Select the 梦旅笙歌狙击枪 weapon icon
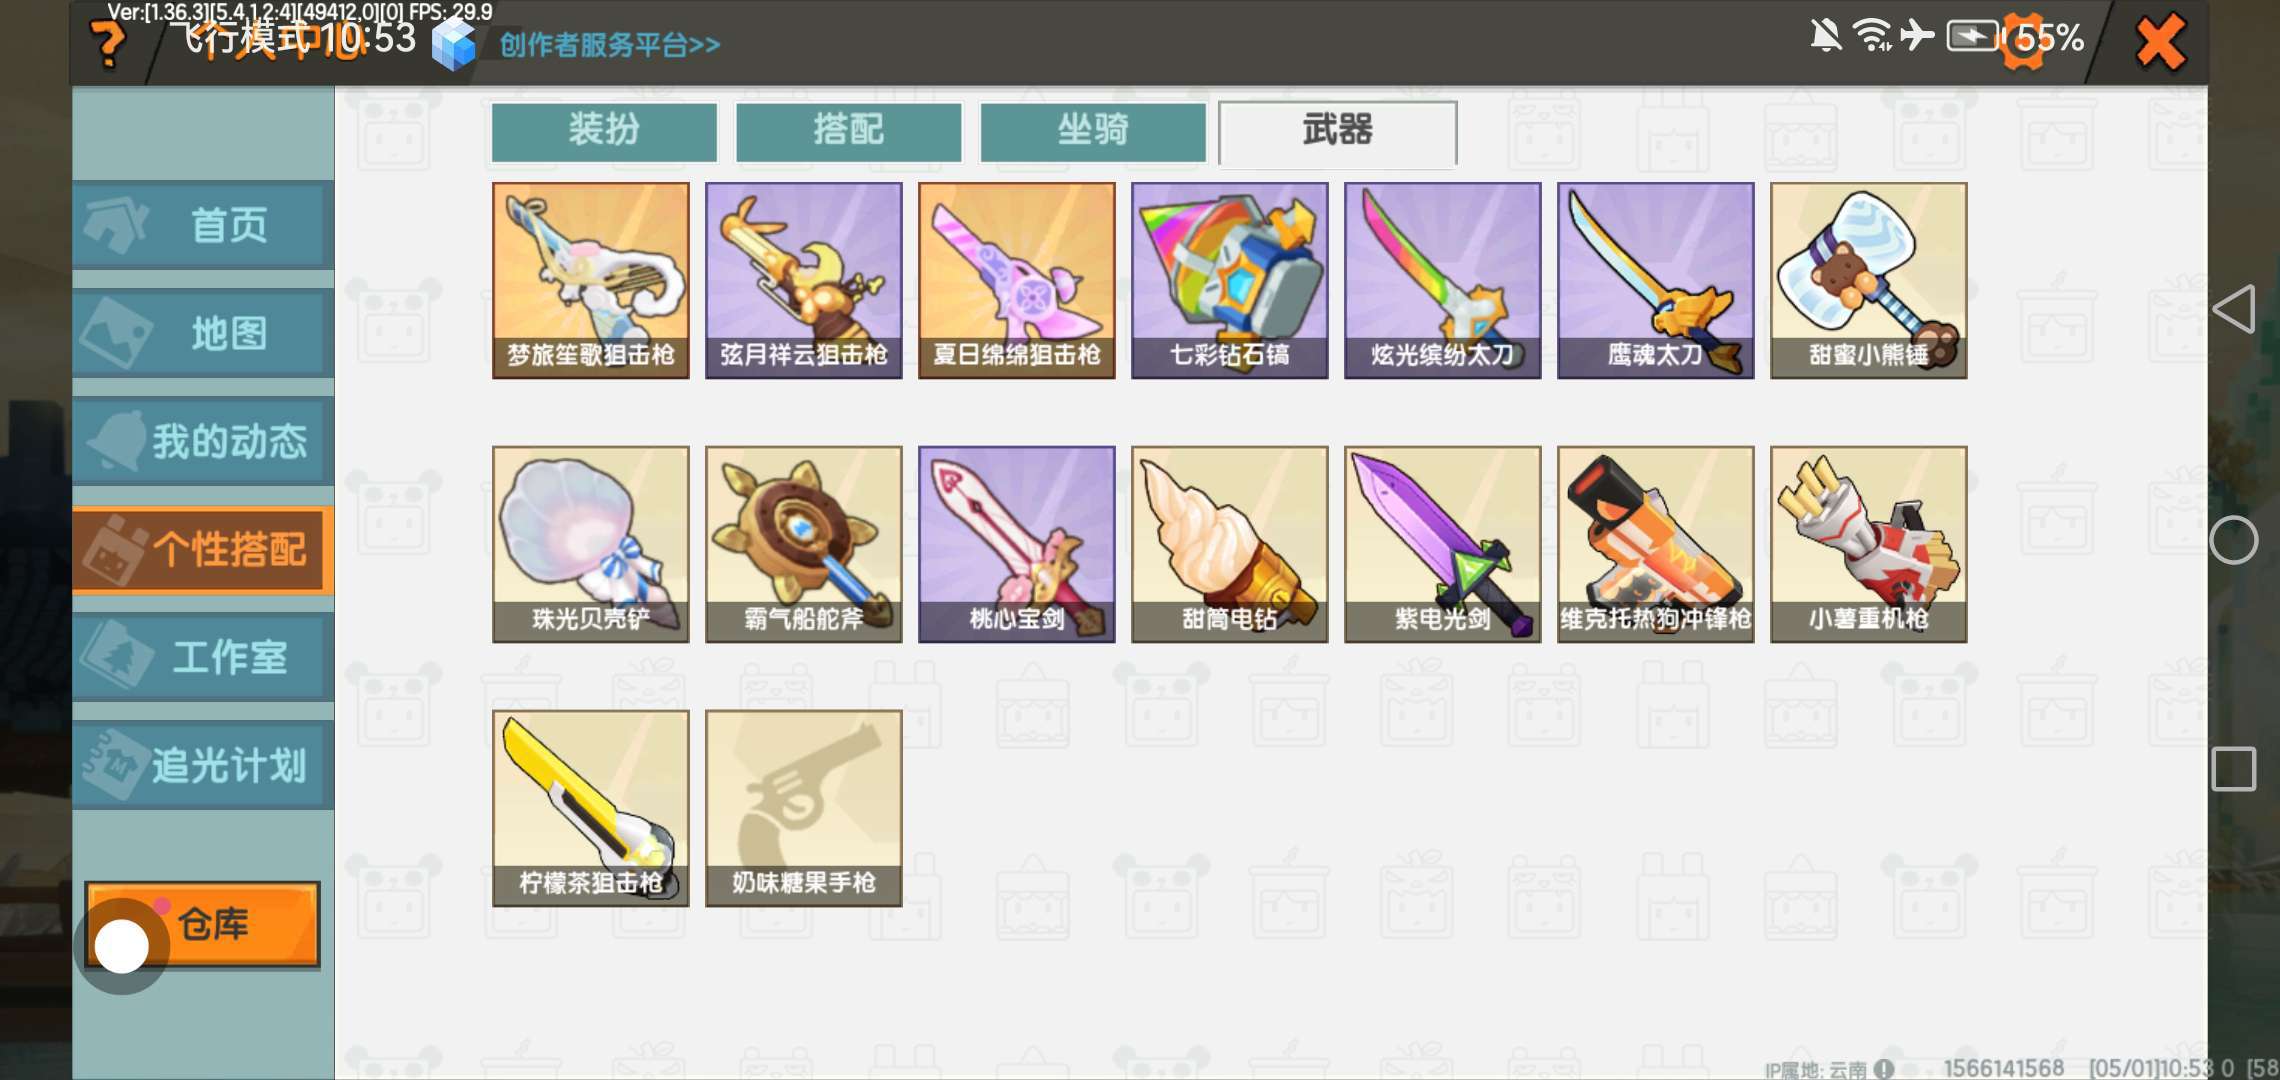The height and width of the screenshot is (1080, 2280). (x=591, y=280)
